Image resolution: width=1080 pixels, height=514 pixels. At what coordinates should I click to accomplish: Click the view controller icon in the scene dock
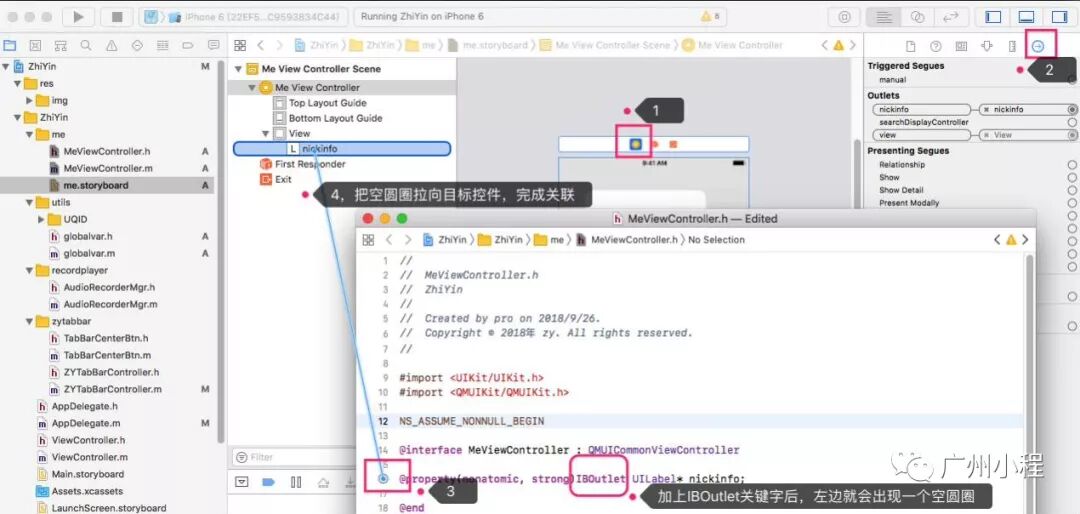click(x=636, y=145)
